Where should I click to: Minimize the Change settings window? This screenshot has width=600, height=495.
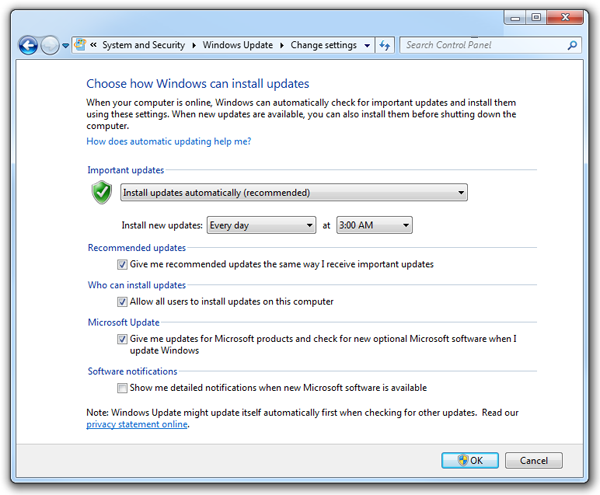click(x=515, y=18)
